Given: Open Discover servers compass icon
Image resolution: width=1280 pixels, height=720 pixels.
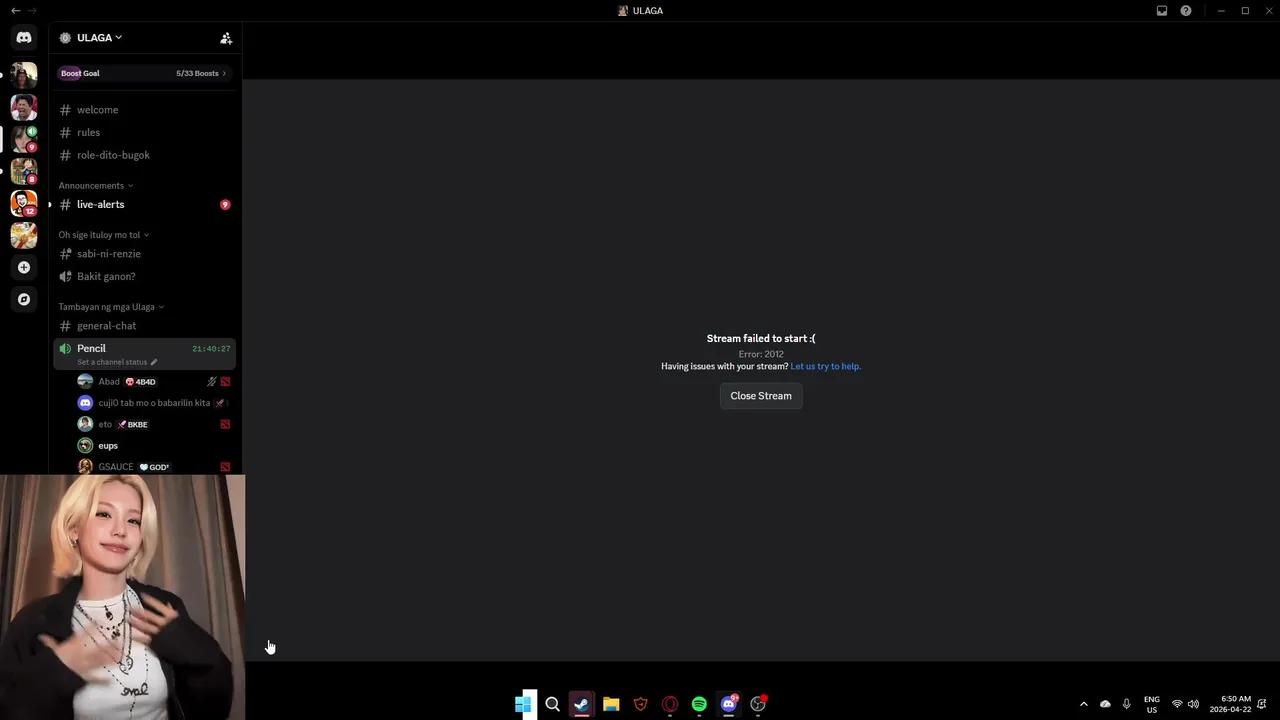Looking at the screenshot, I should click(x=24, y=299).
